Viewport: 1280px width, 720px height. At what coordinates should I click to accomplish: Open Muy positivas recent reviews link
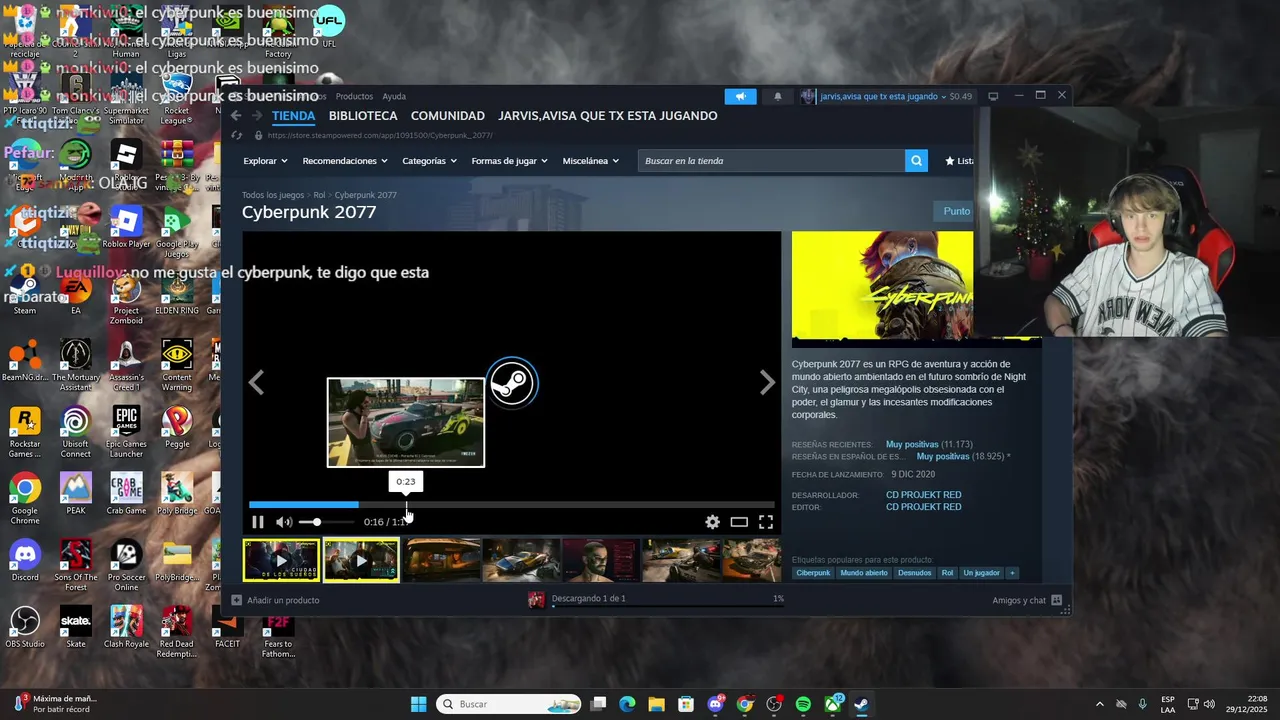(x=912, y=444)
